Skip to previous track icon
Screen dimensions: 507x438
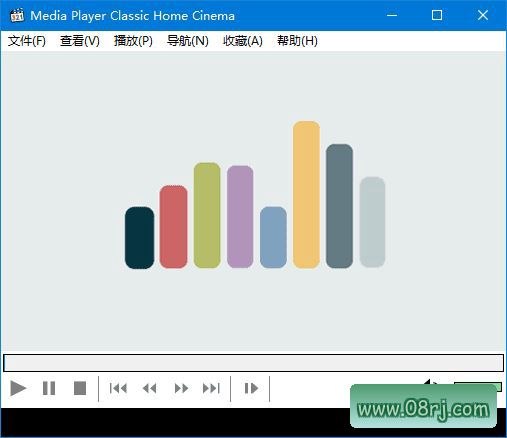coord(118,388)
